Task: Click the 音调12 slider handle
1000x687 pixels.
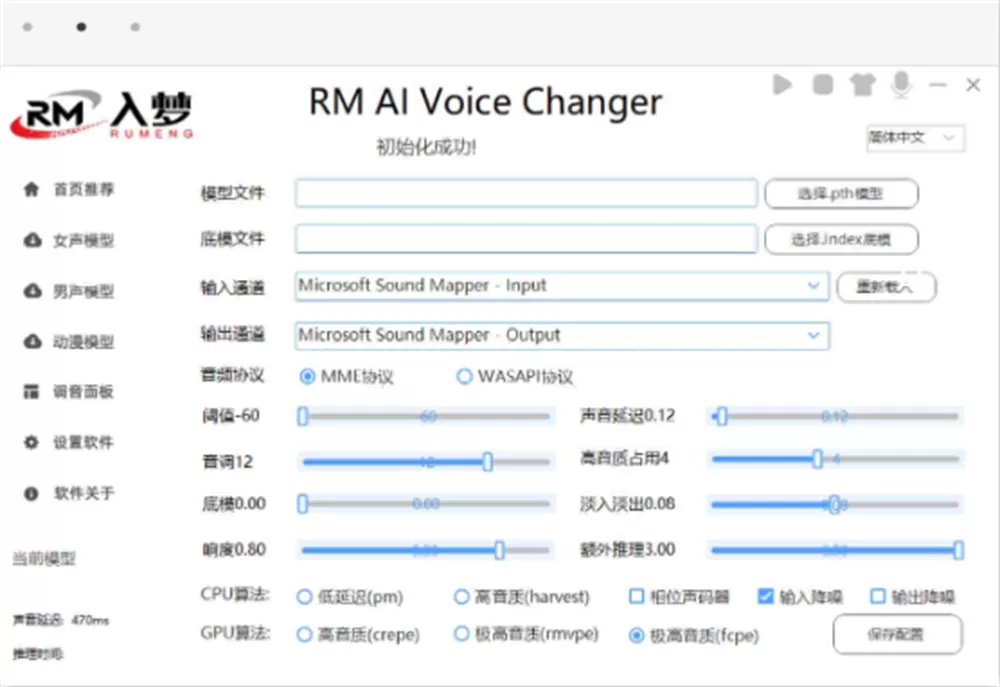Action: 487,462
